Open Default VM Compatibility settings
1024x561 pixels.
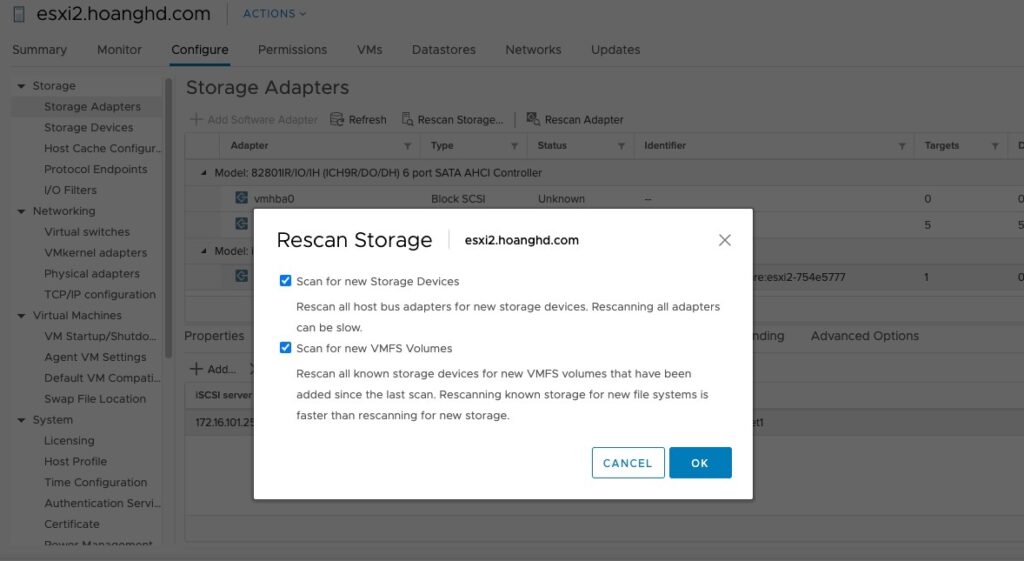(x=102, y=378)
